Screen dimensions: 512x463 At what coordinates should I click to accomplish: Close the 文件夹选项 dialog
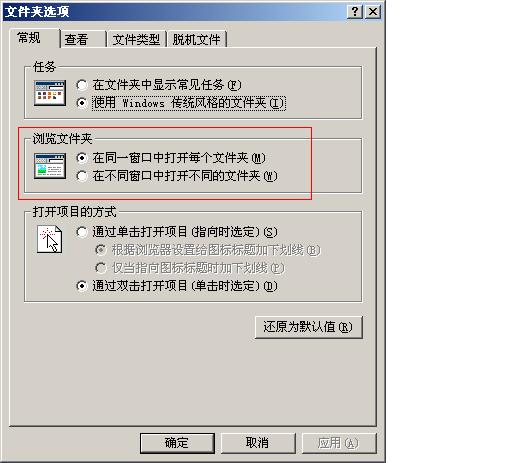pyautogui.click(x=373, y=12)
